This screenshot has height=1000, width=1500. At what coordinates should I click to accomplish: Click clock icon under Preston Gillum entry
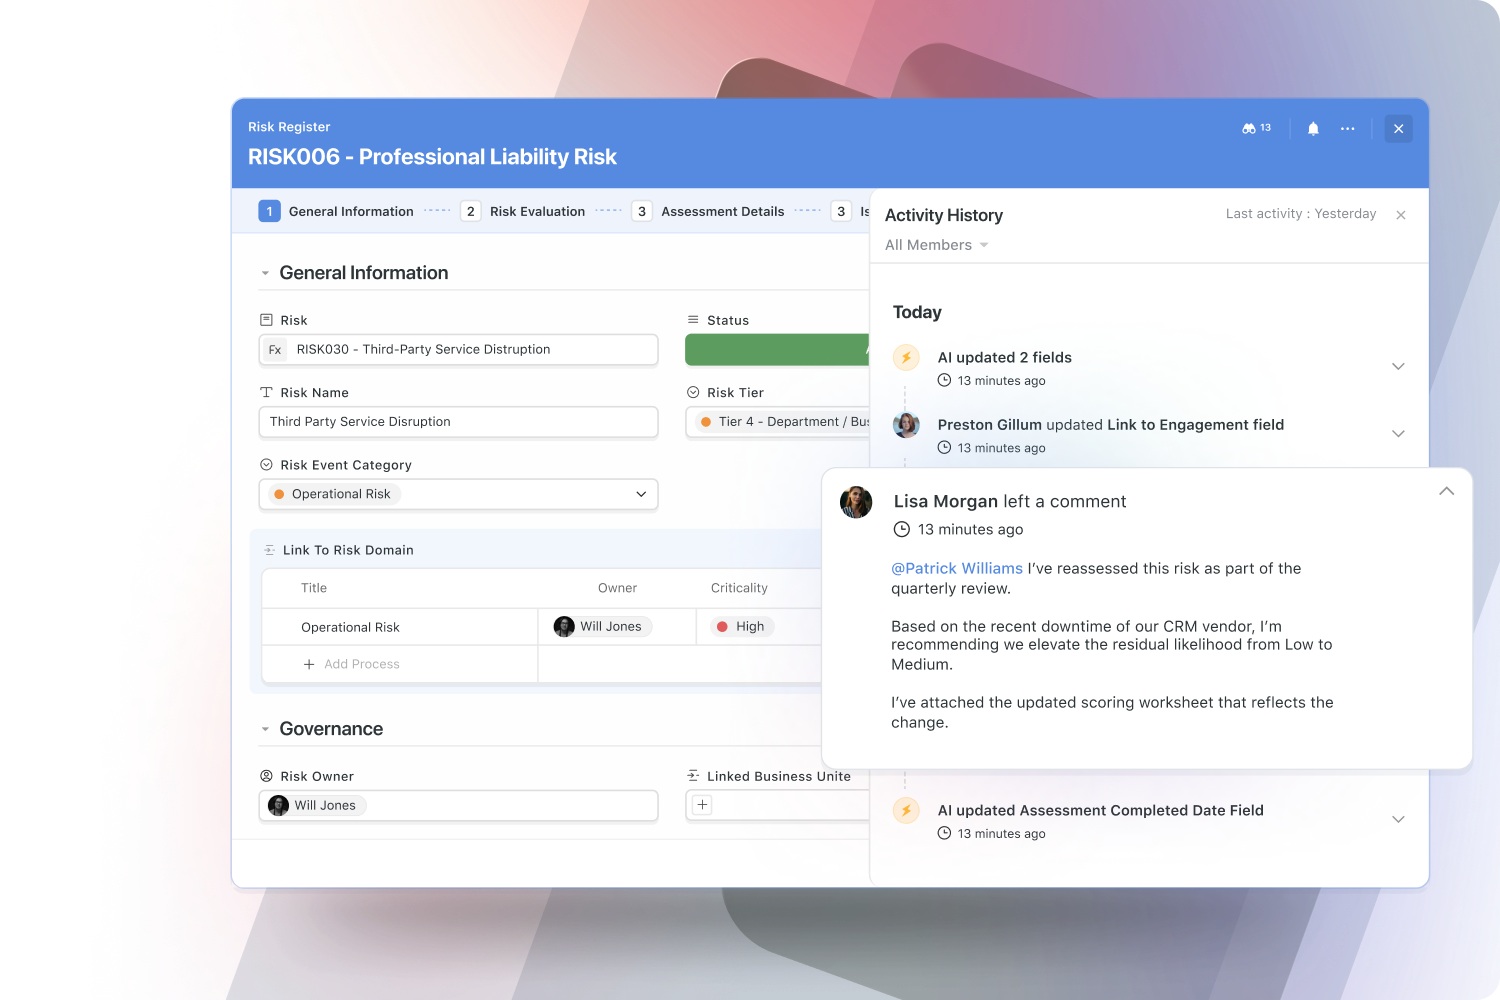[944, 447]
